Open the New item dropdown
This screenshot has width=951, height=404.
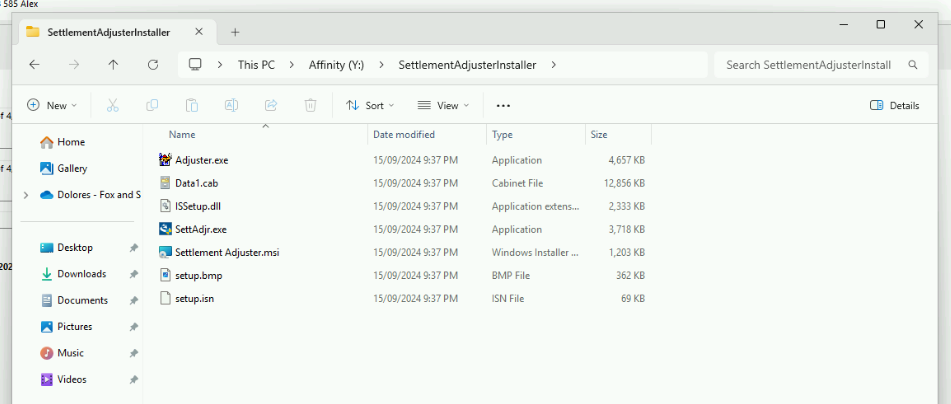[x=51, y=105]
